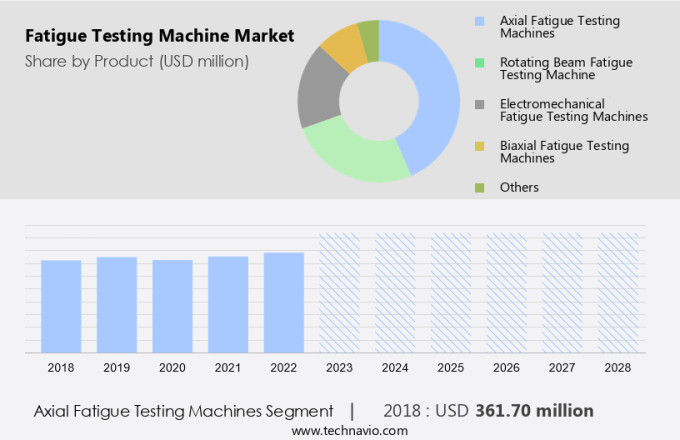
Task: Select the yellow donut chart segment
Action: pos(344,43)
